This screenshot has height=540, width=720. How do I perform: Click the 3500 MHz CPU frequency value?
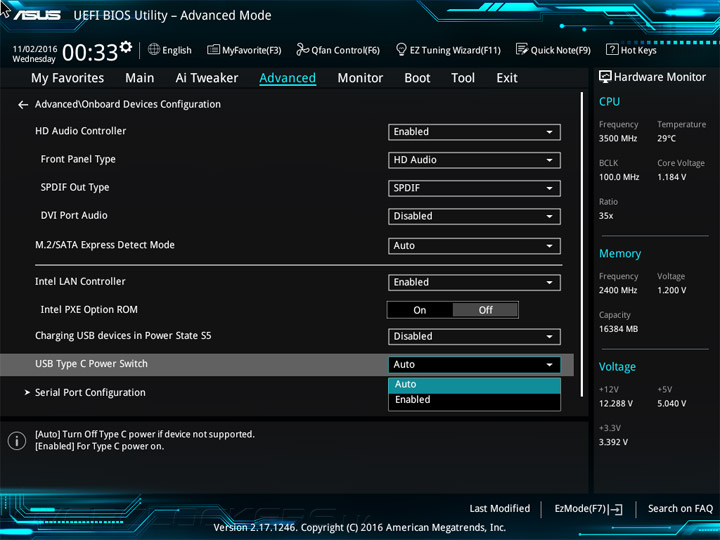click(x=618, y=138)
